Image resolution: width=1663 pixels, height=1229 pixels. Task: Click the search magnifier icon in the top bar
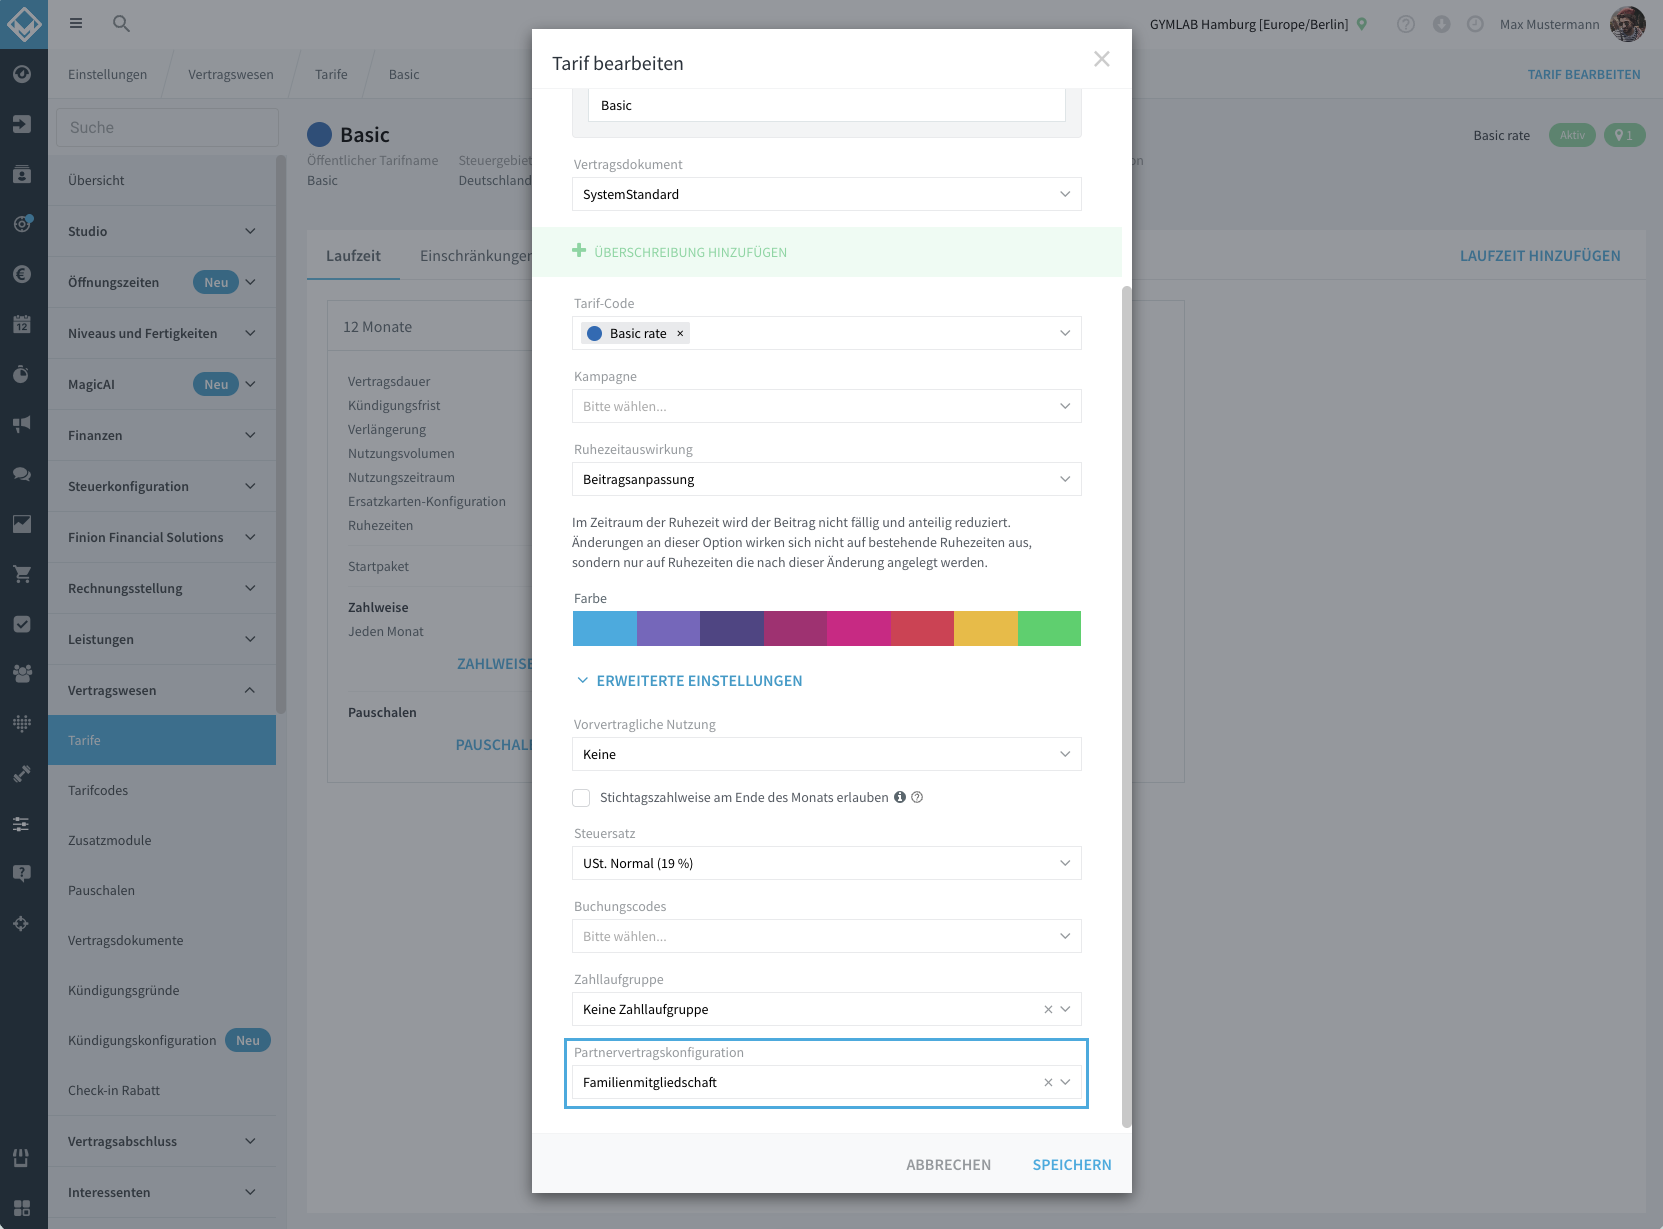(121, 23)
